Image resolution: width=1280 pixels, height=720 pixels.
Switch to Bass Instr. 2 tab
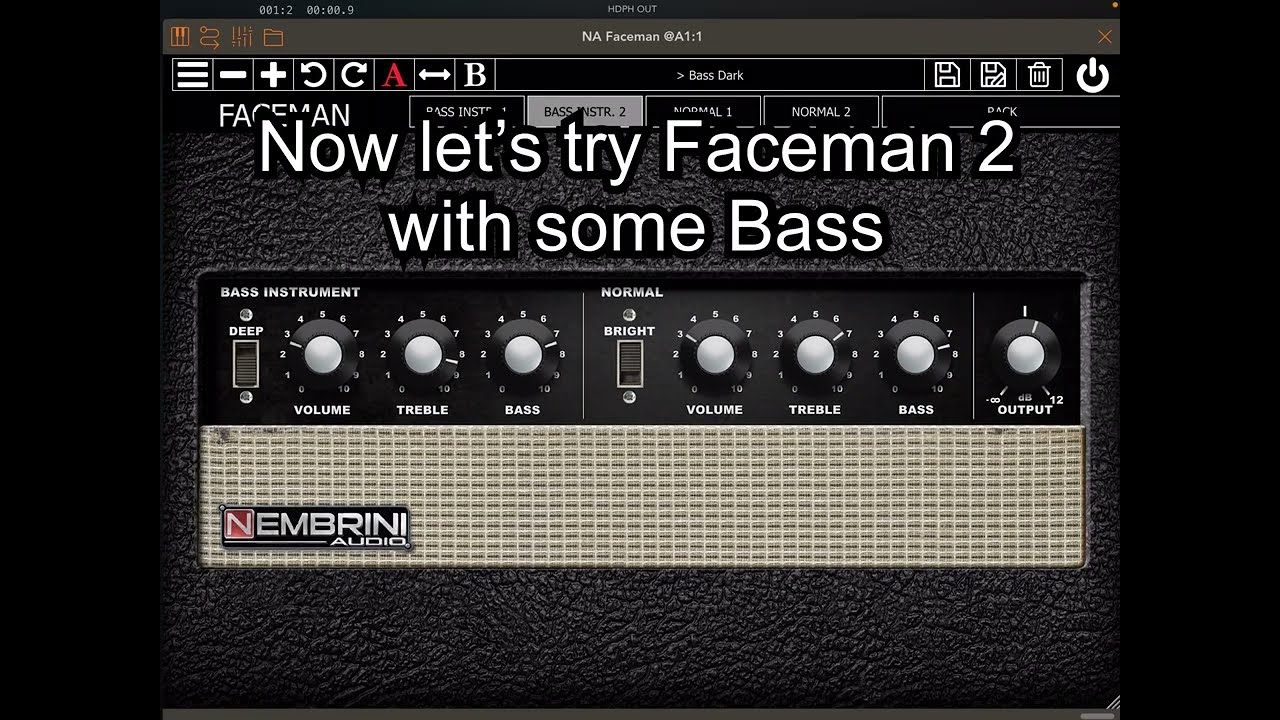(x=584, y=111)
